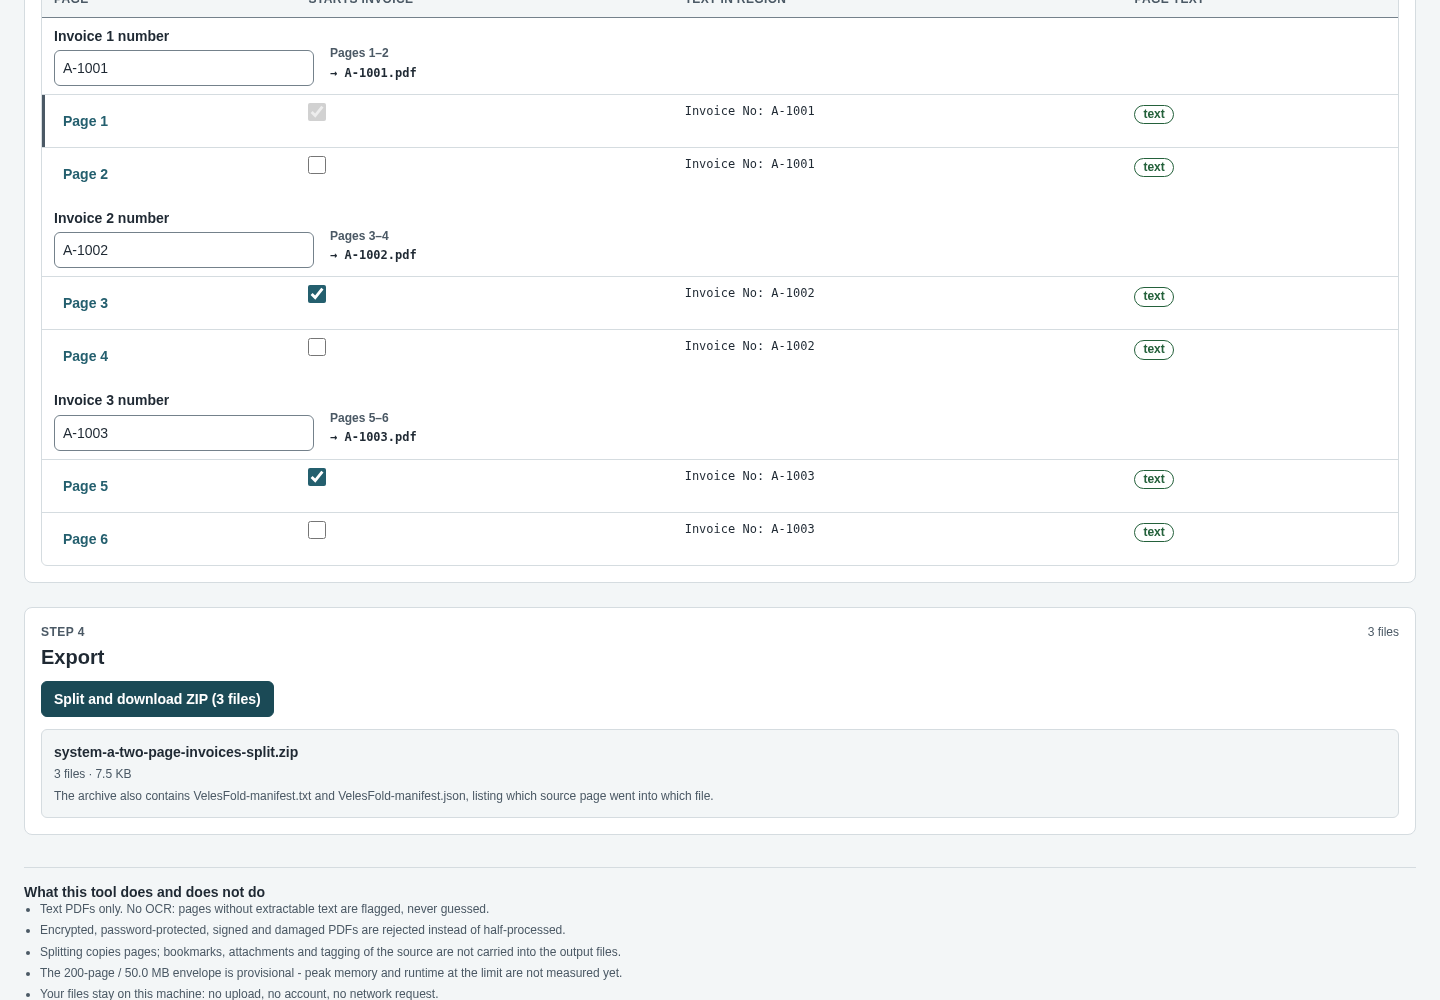
Task: Click the Pages 1–2 range label
Action: point(359,53)
